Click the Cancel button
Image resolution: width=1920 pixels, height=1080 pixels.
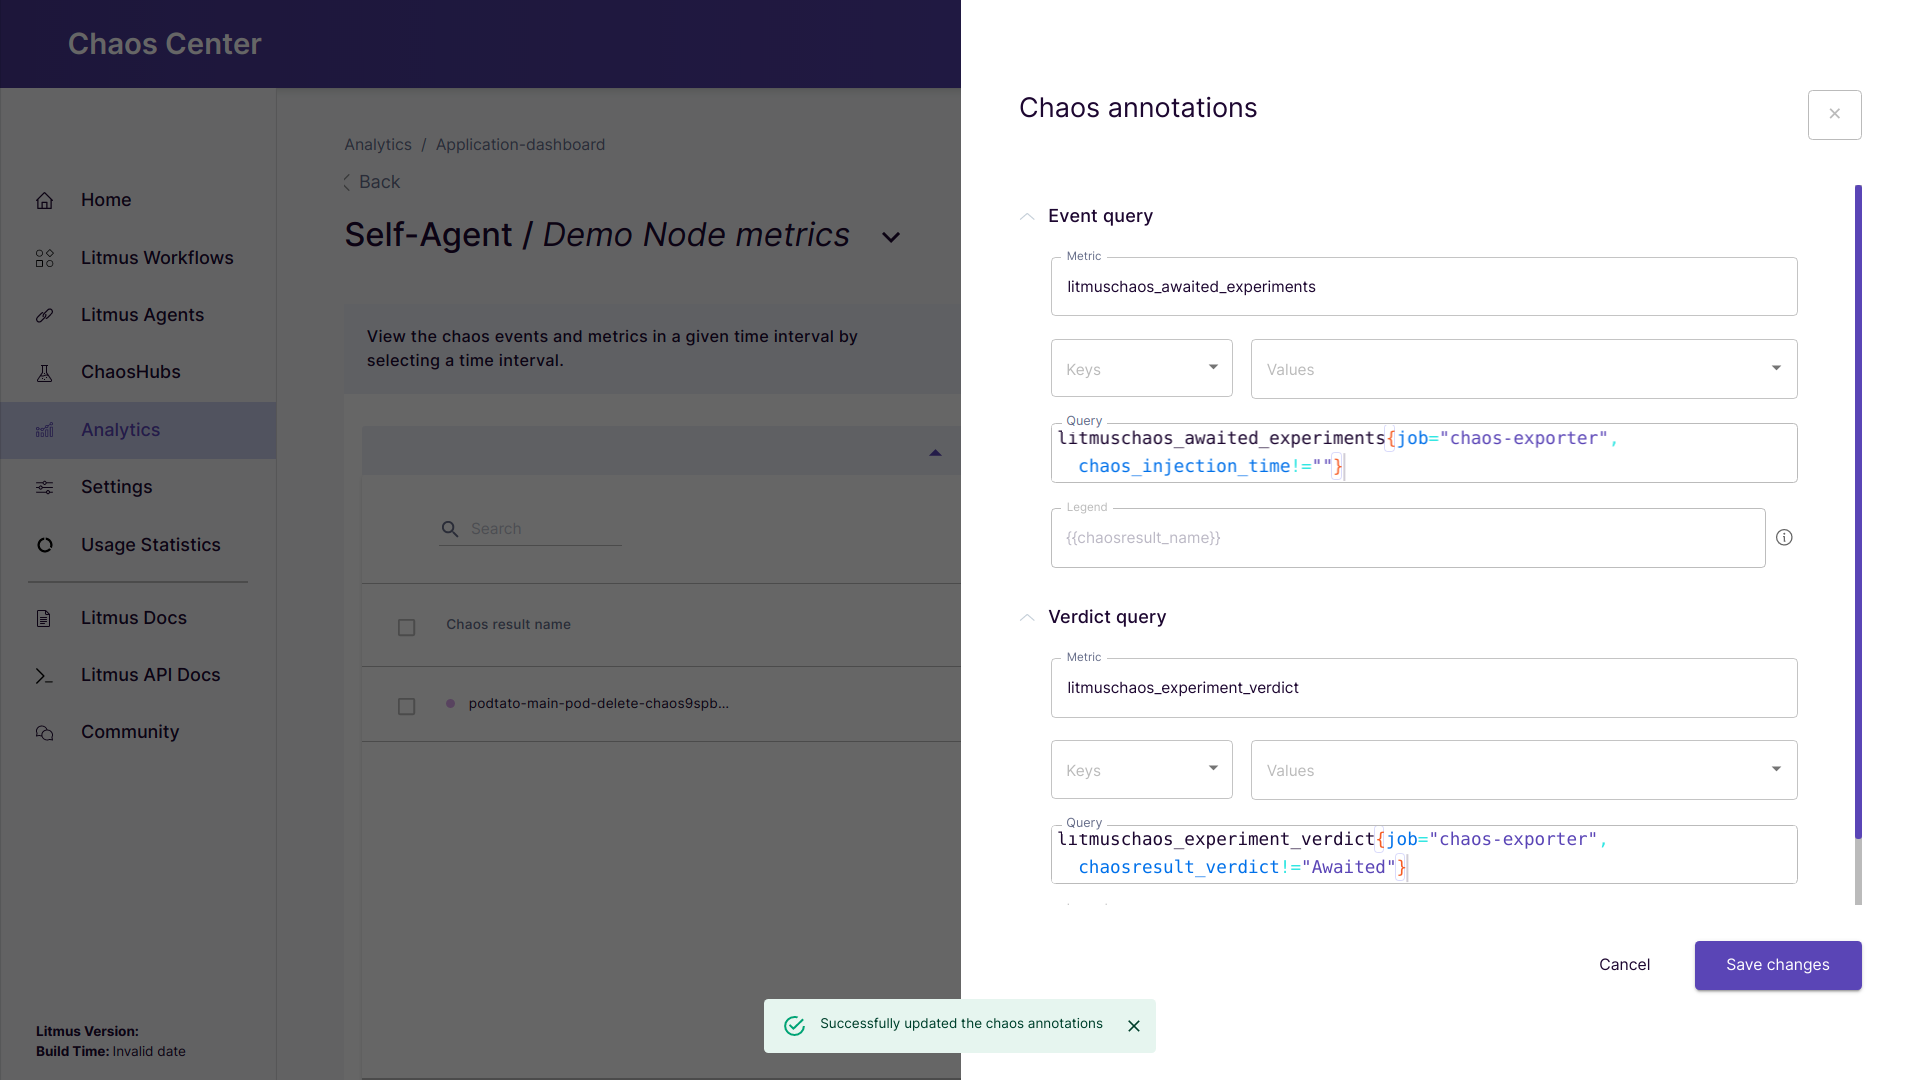pos(1624,965)
